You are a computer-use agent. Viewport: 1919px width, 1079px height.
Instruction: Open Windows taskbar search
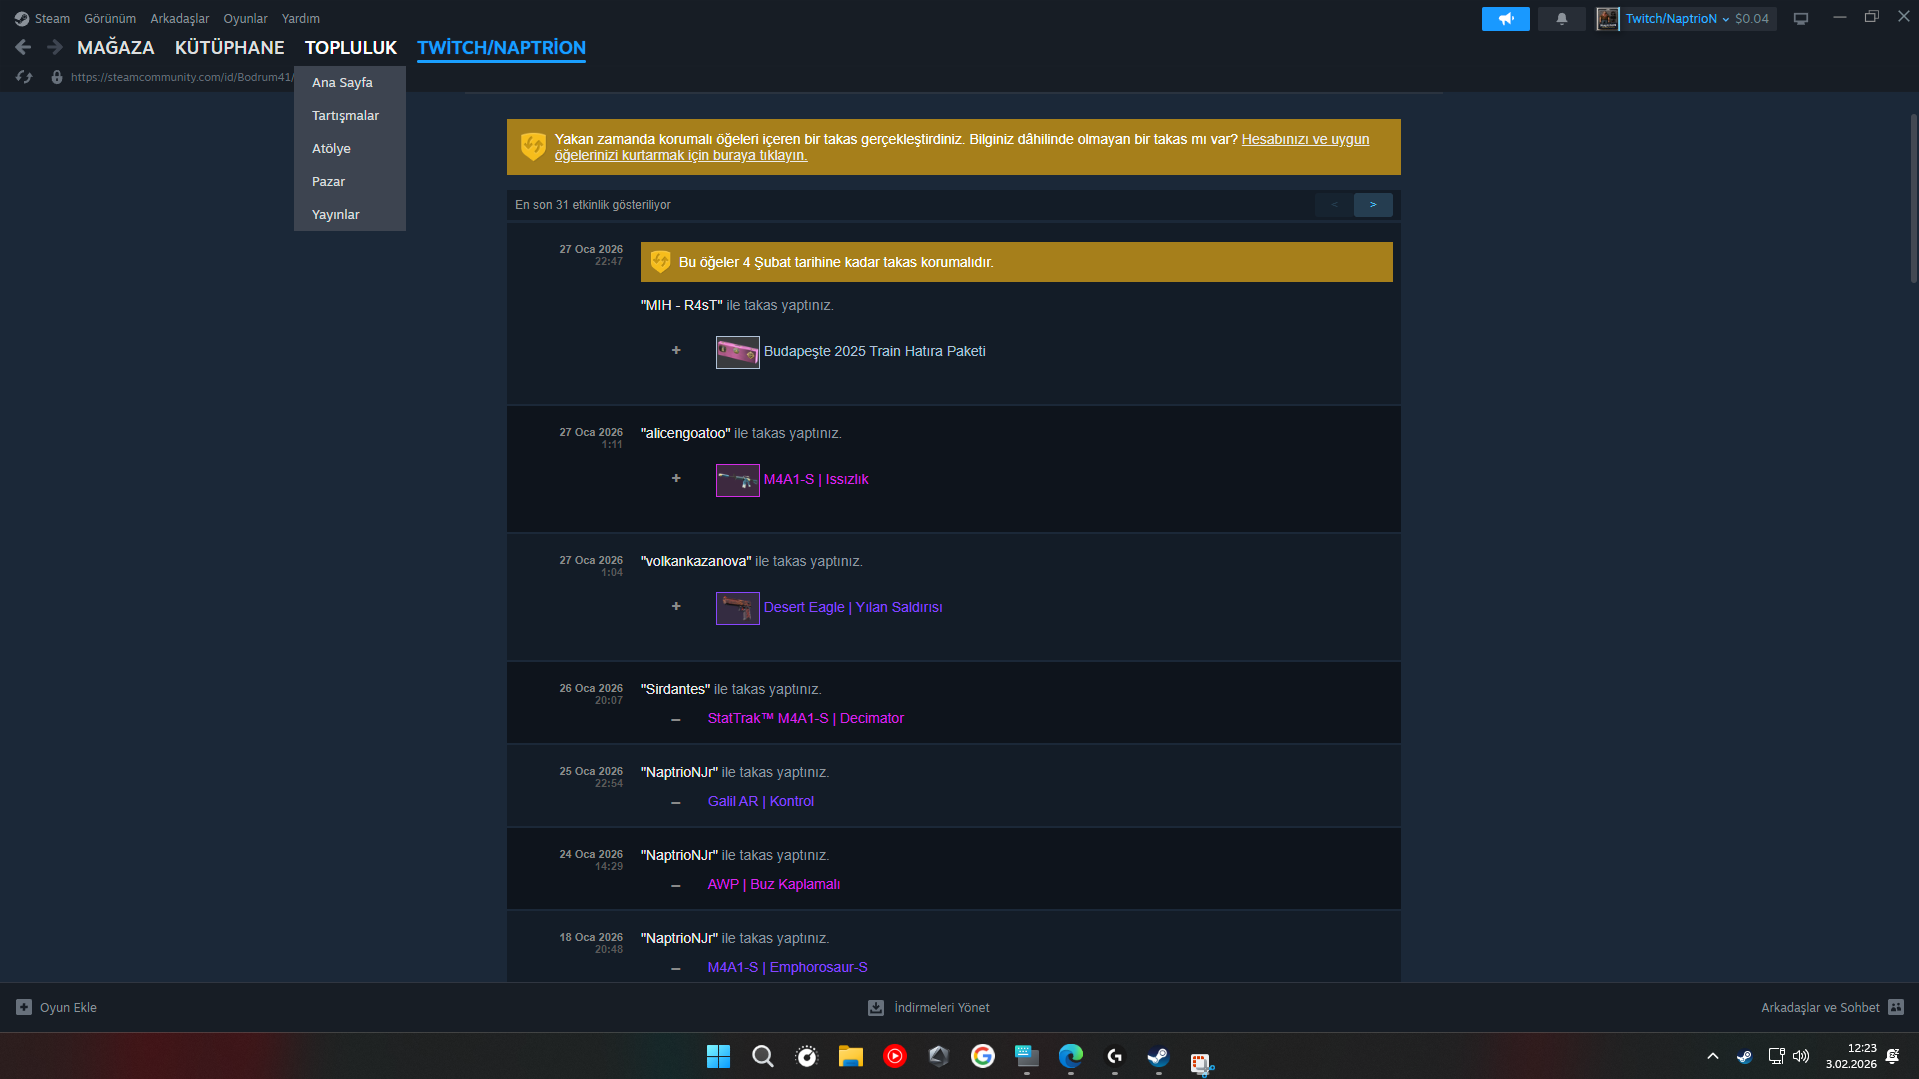pos(762,1056)
